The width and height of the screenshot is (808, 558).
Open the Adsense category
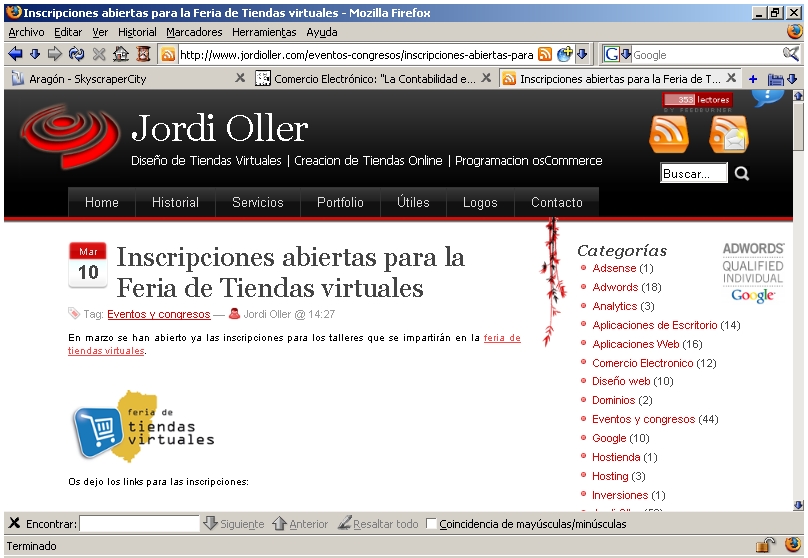click(614, 268)
